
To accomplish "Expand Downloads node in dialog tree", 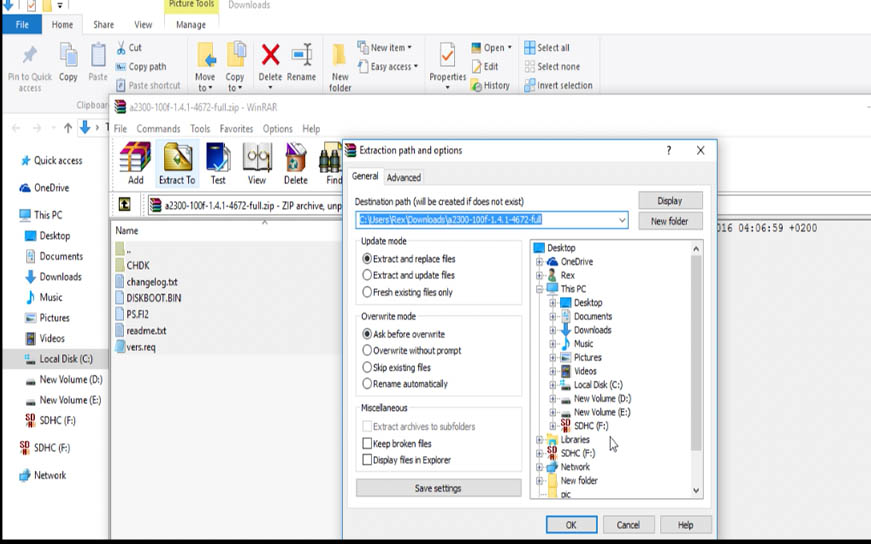I will (552, 330).
